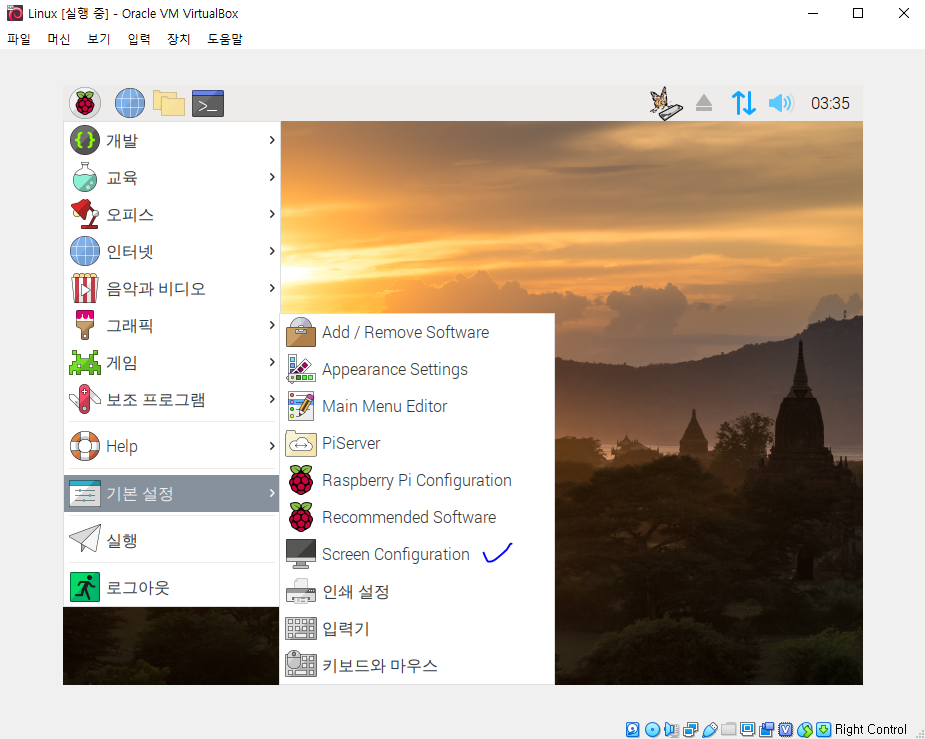
Task: Open Recommended Software
Action: click(417, 517)
